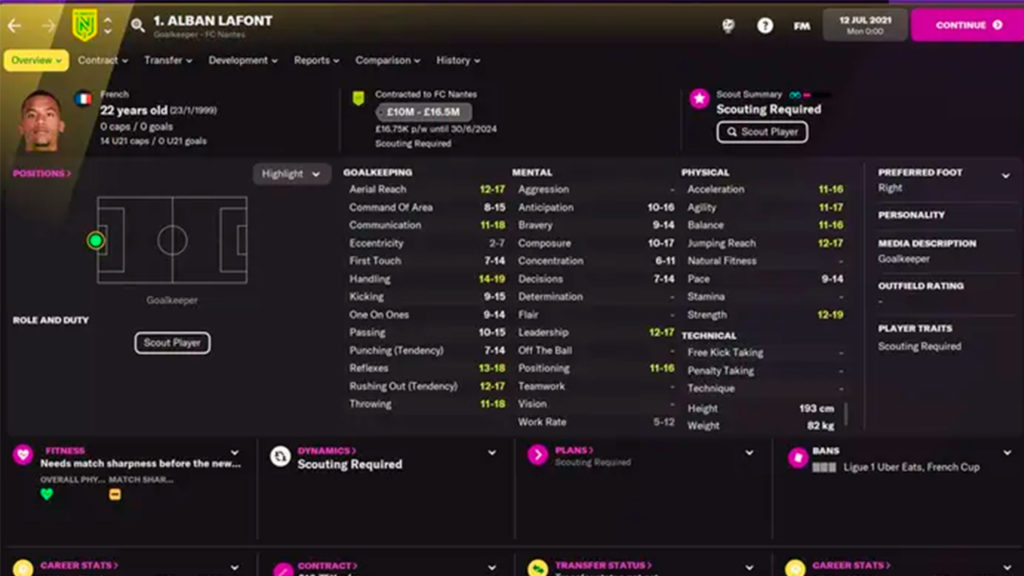This screenshot has height=576, width=1024.
Task: Click the Fitness heart icon
Action: tap(20, 452)
